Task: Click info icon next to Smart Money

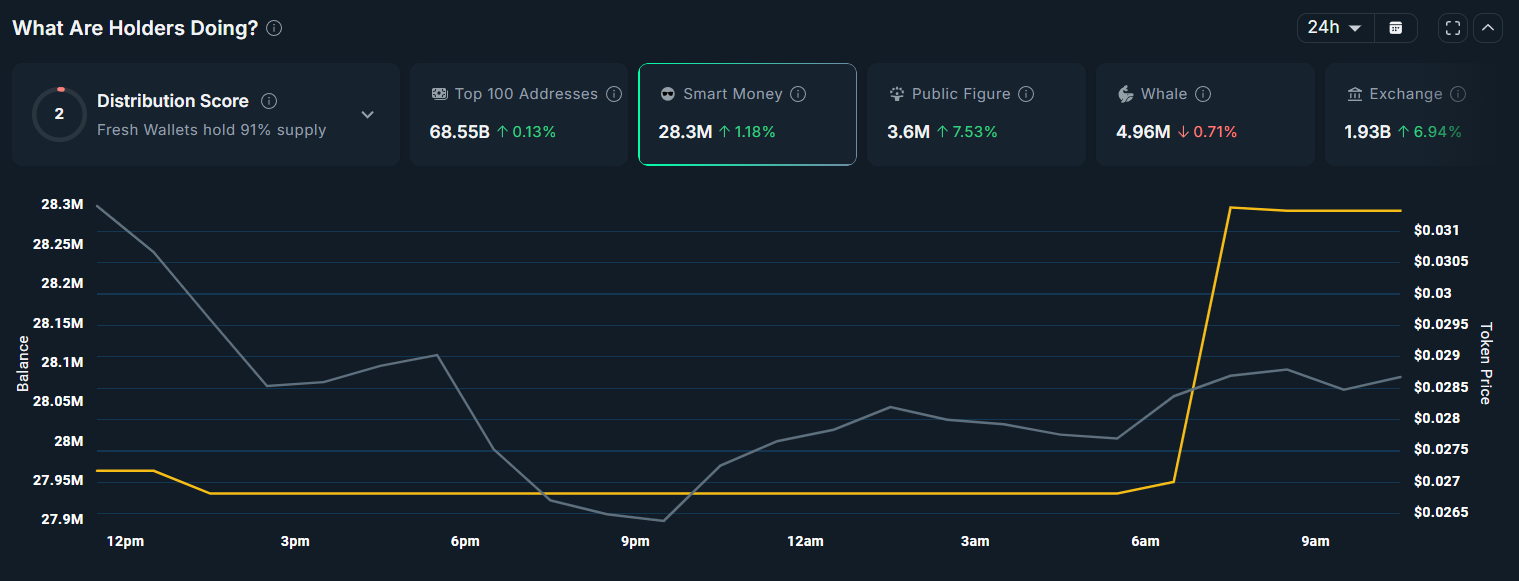Action: coord(798,94)
